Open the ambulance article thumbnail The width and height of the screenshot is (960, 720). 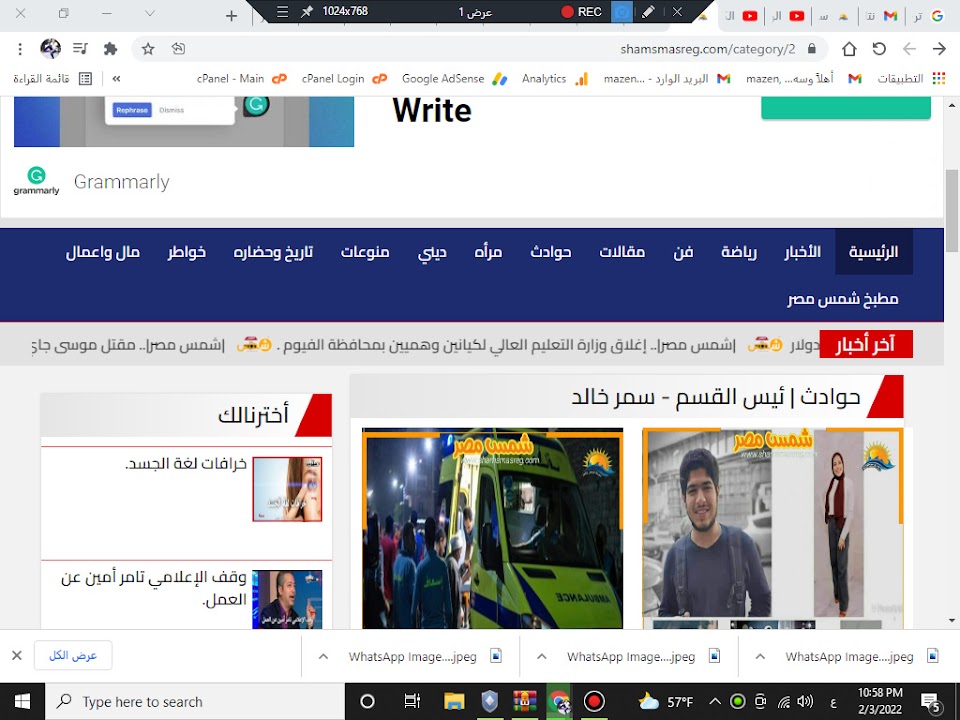pyautogui.click(x=492, y=528)
